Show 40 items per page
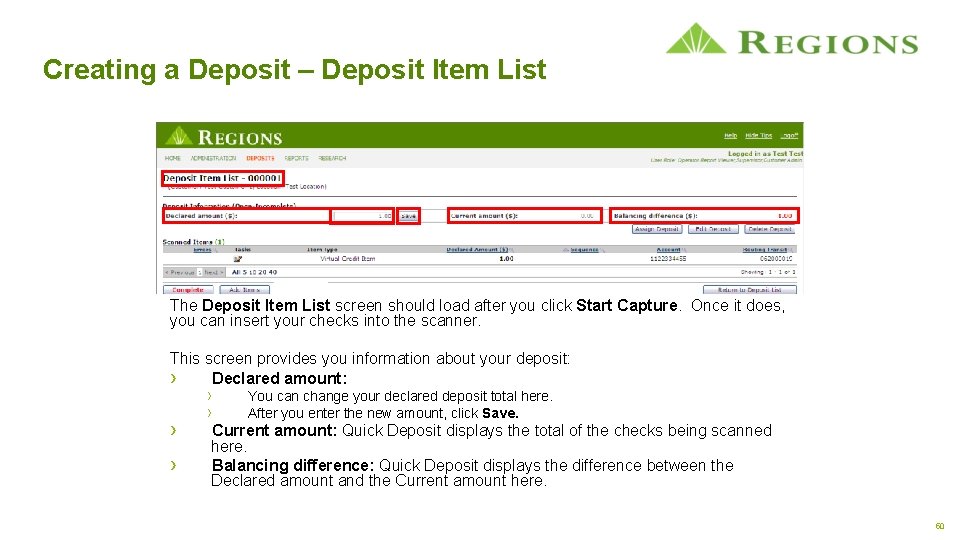The image size is (960, 540). (x=272, y=272)
